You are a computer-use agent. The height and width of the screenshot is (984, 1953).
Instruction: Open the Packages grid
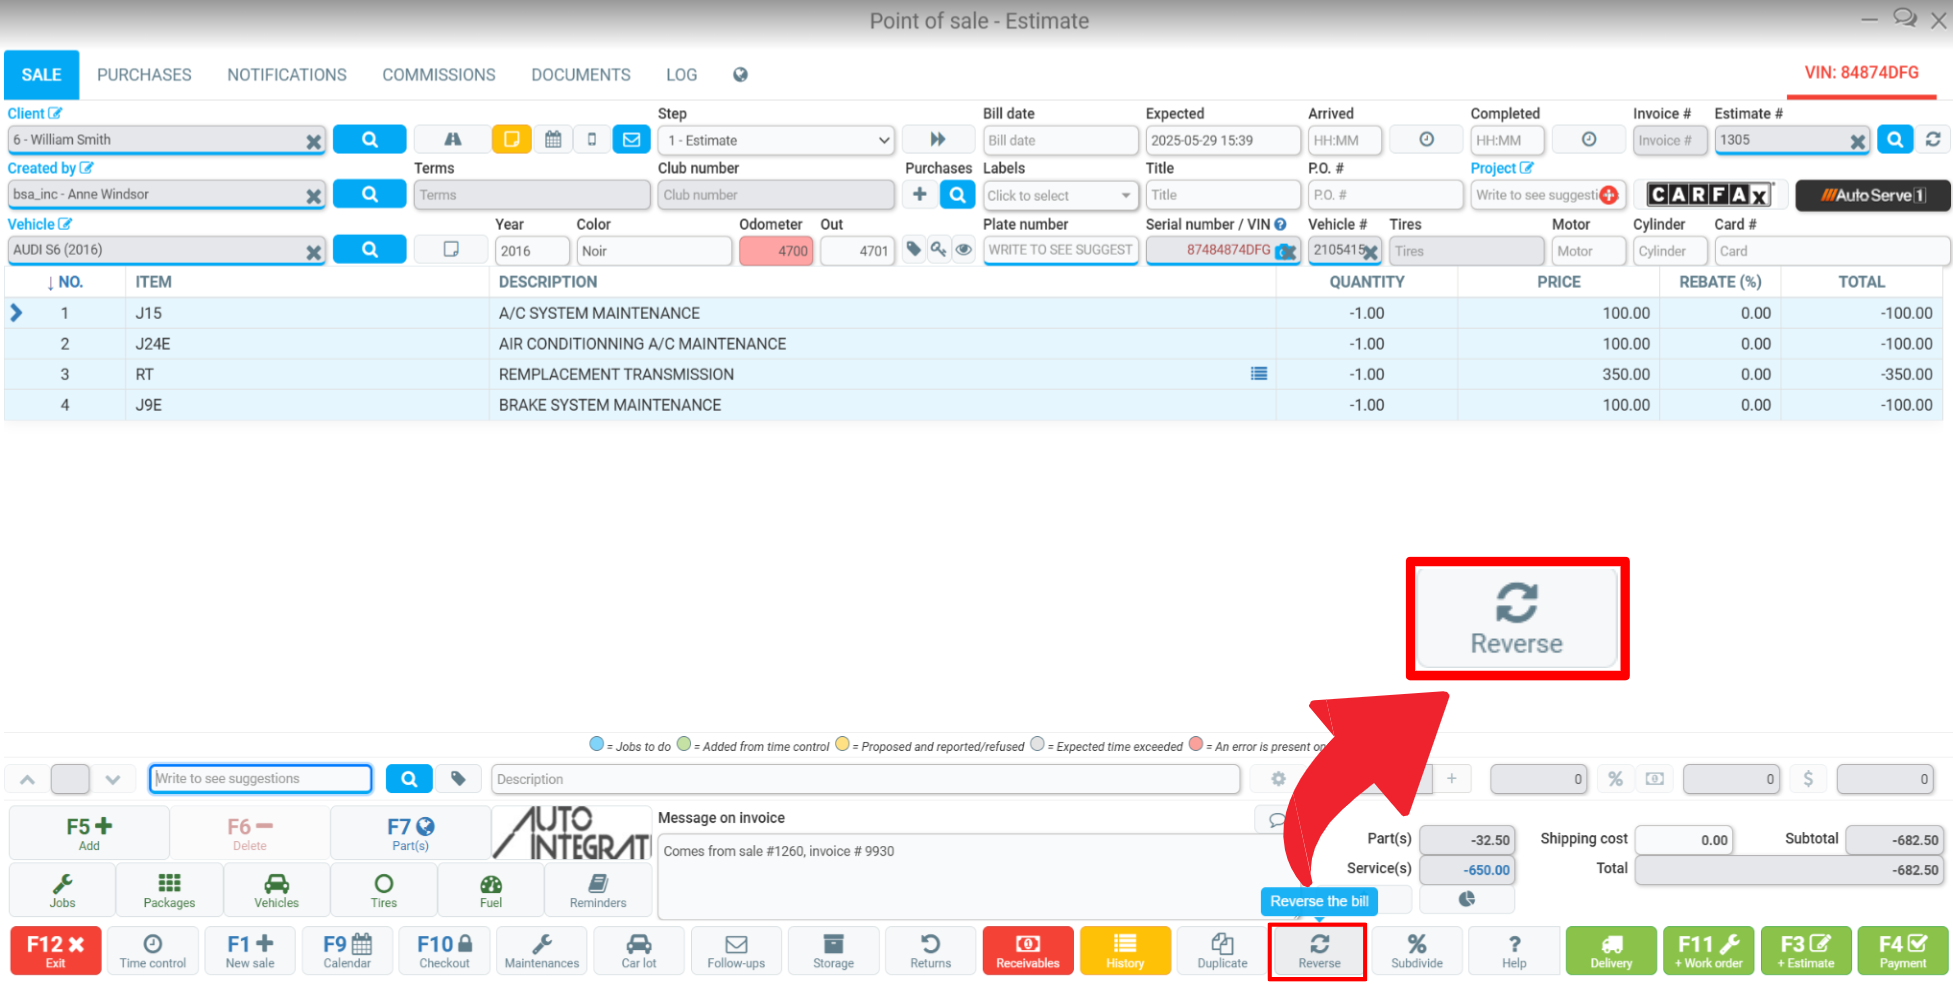pos(169,890)
